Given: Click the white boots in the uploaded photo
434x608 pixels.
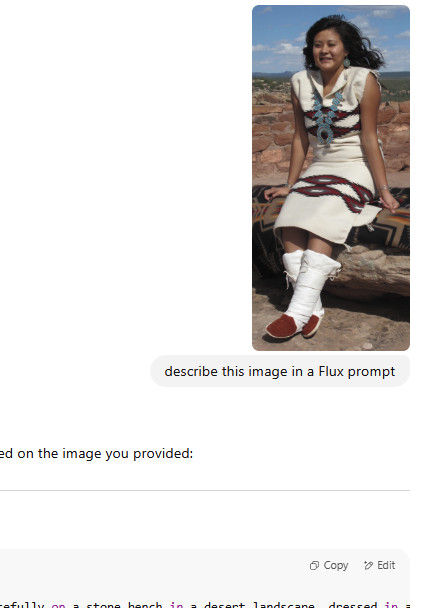Looking at the screenshot, I should point(304,293).
